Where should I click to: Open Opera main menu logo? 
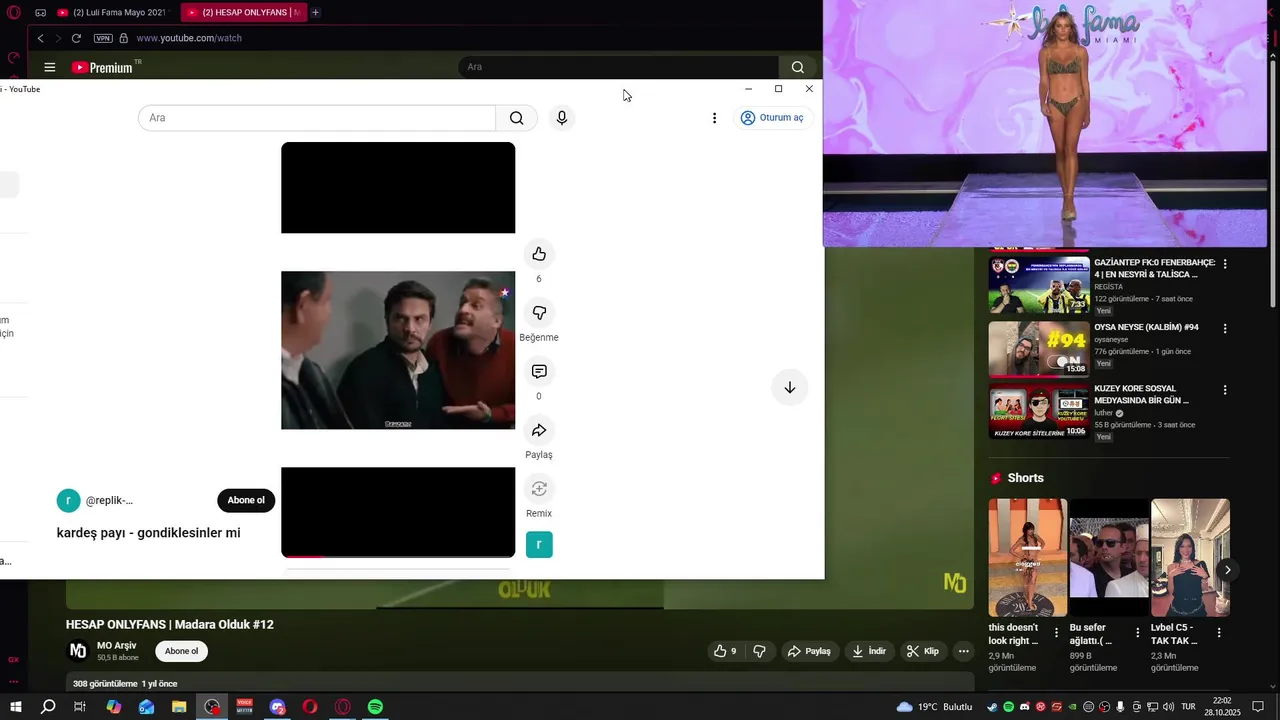click(x=12, y=12)
